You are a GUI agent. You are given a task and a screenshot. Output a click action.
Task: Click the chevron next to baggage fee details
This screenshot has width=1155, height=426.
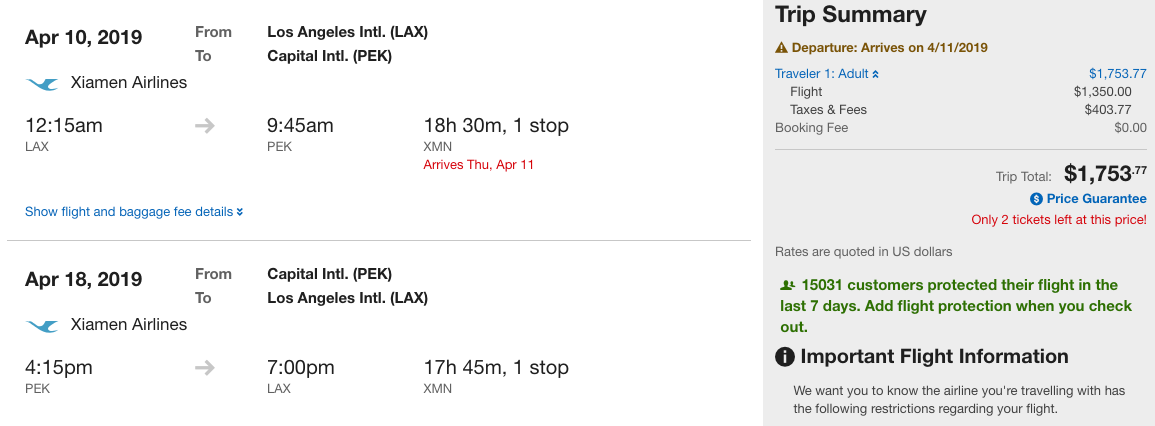[x=240, y=212]
